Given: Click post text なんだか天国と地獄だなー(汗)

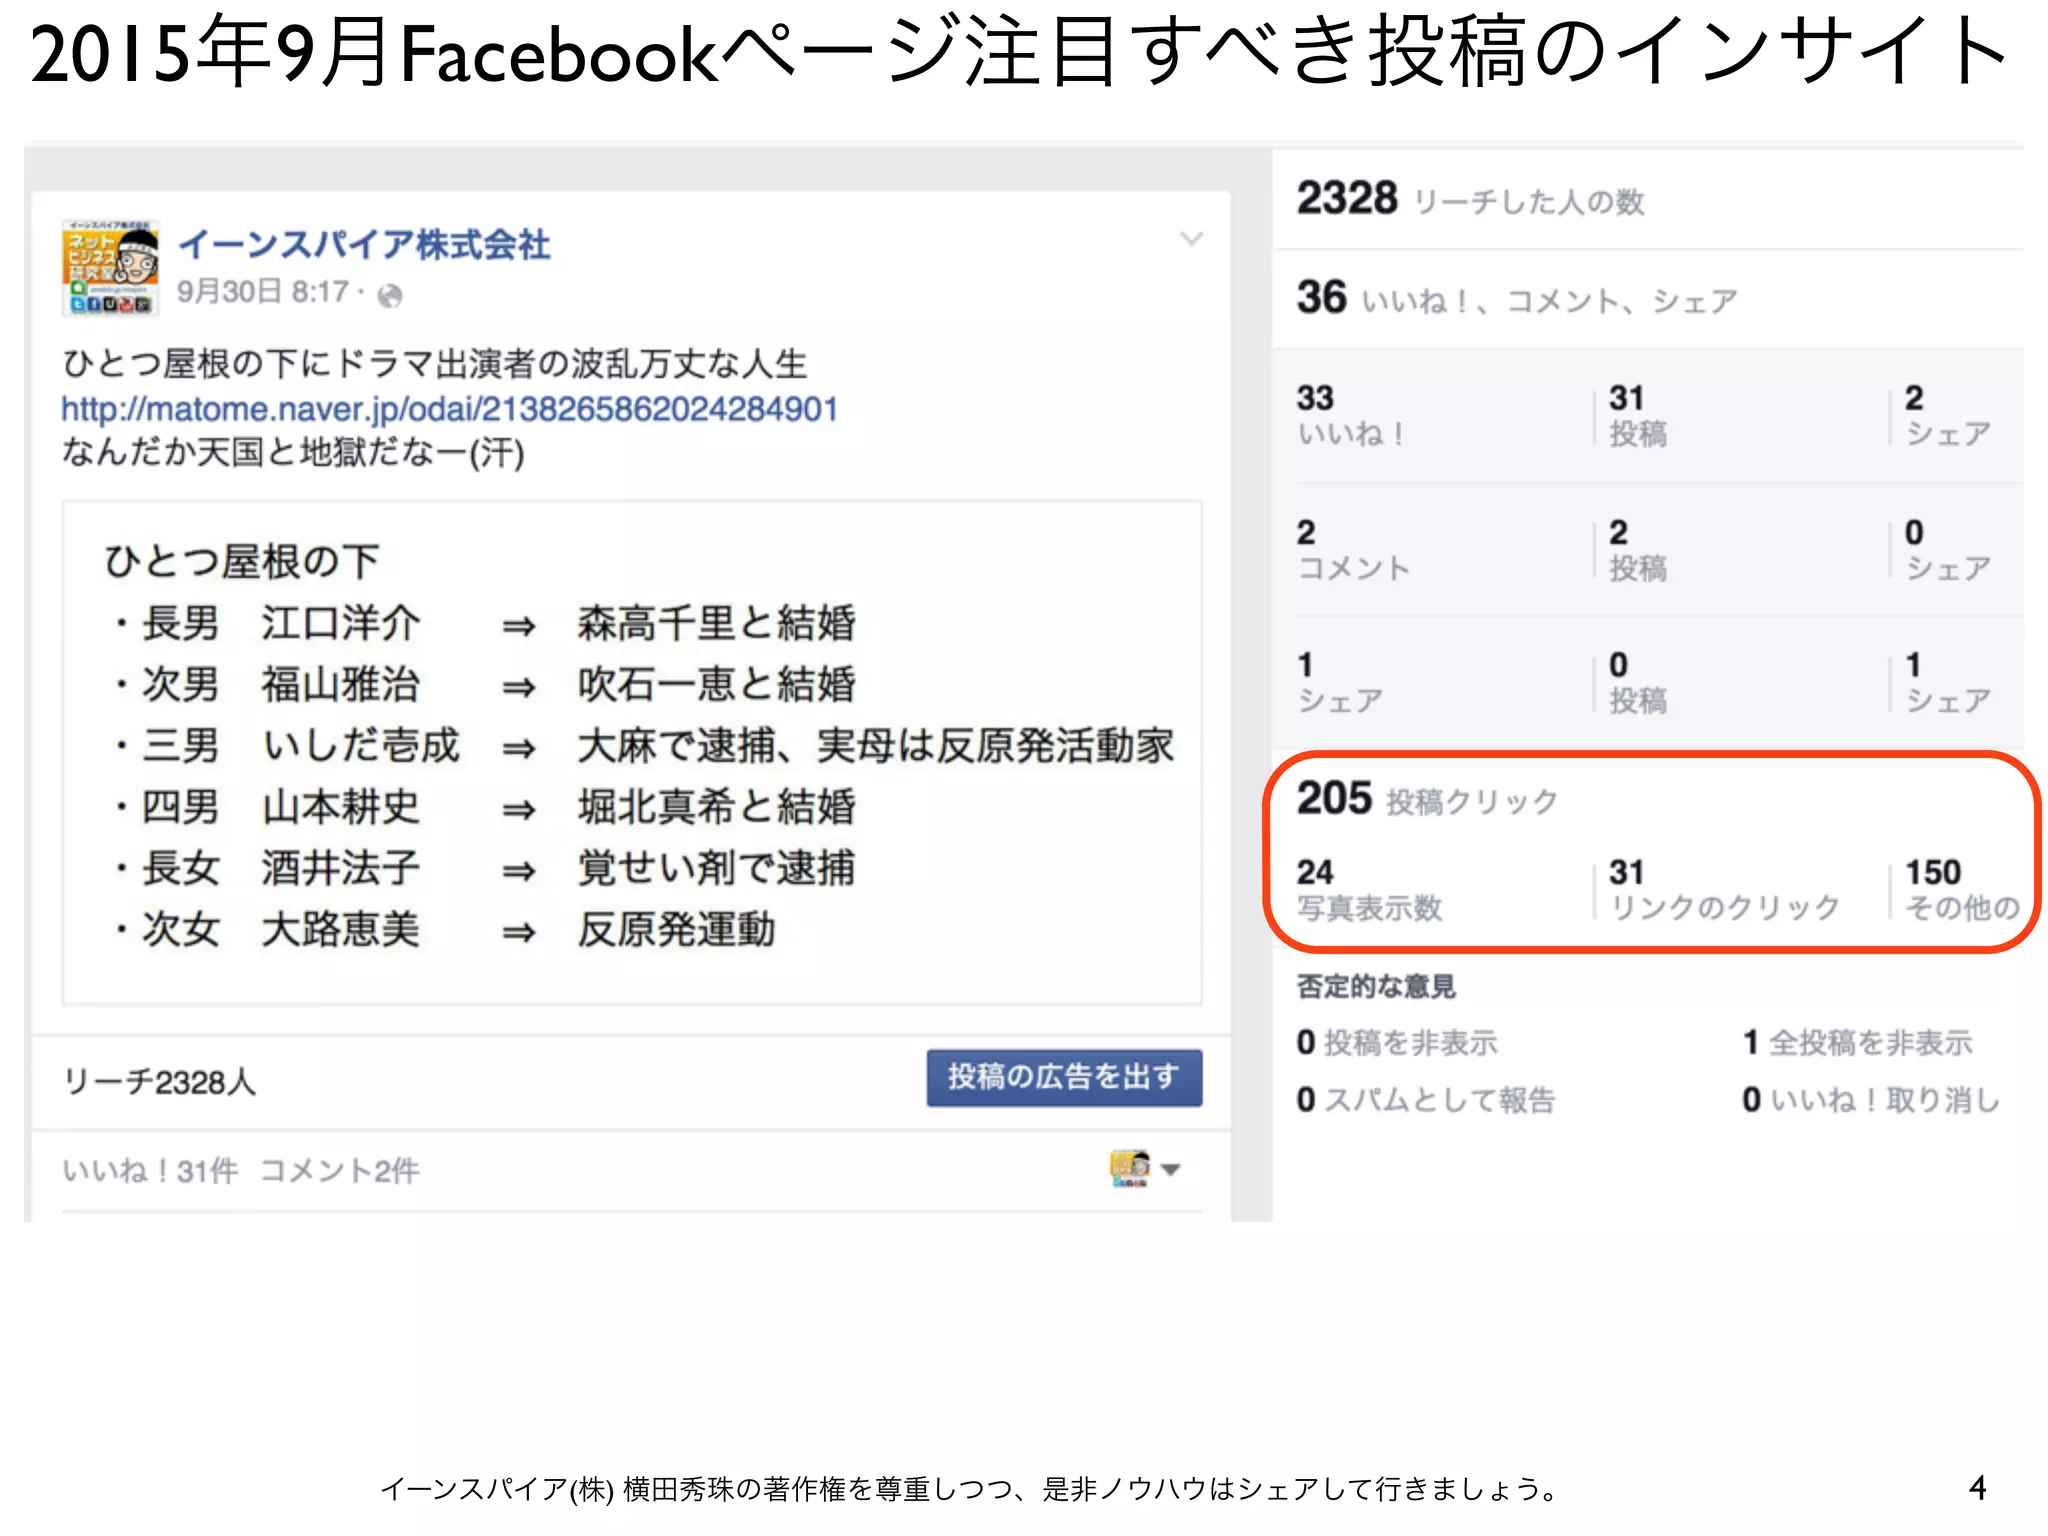Looking at the screenshot, I should 293,453.
